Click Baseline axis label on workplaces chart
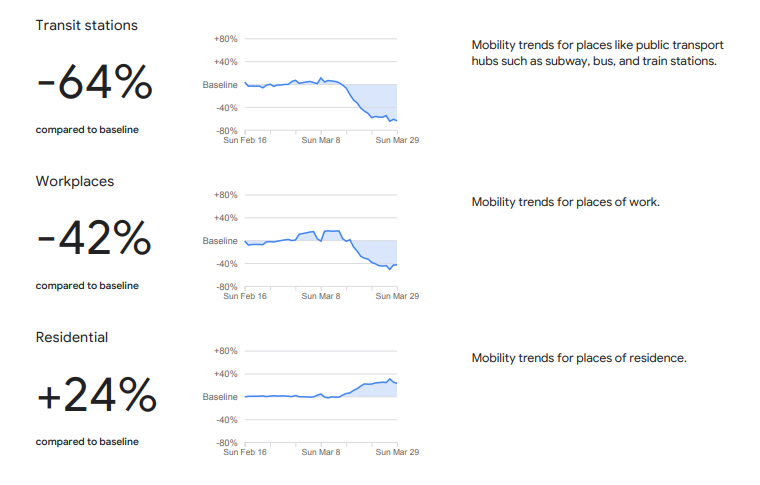Viewport: 760px width, 485px height. pyautogui.click(x=220, y=241)
